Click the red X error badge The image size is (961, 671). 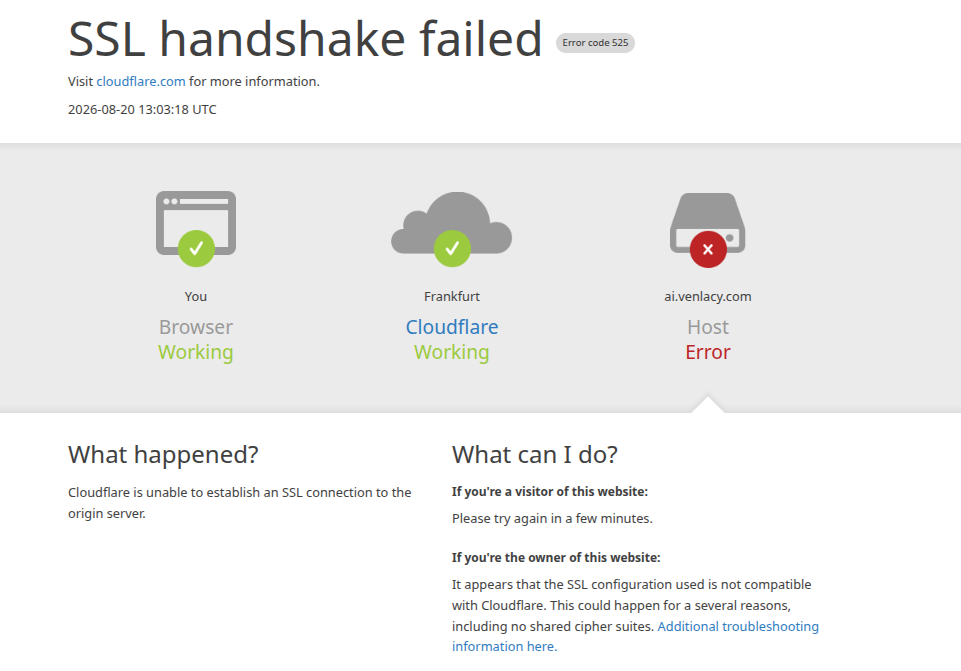point(708,249)
